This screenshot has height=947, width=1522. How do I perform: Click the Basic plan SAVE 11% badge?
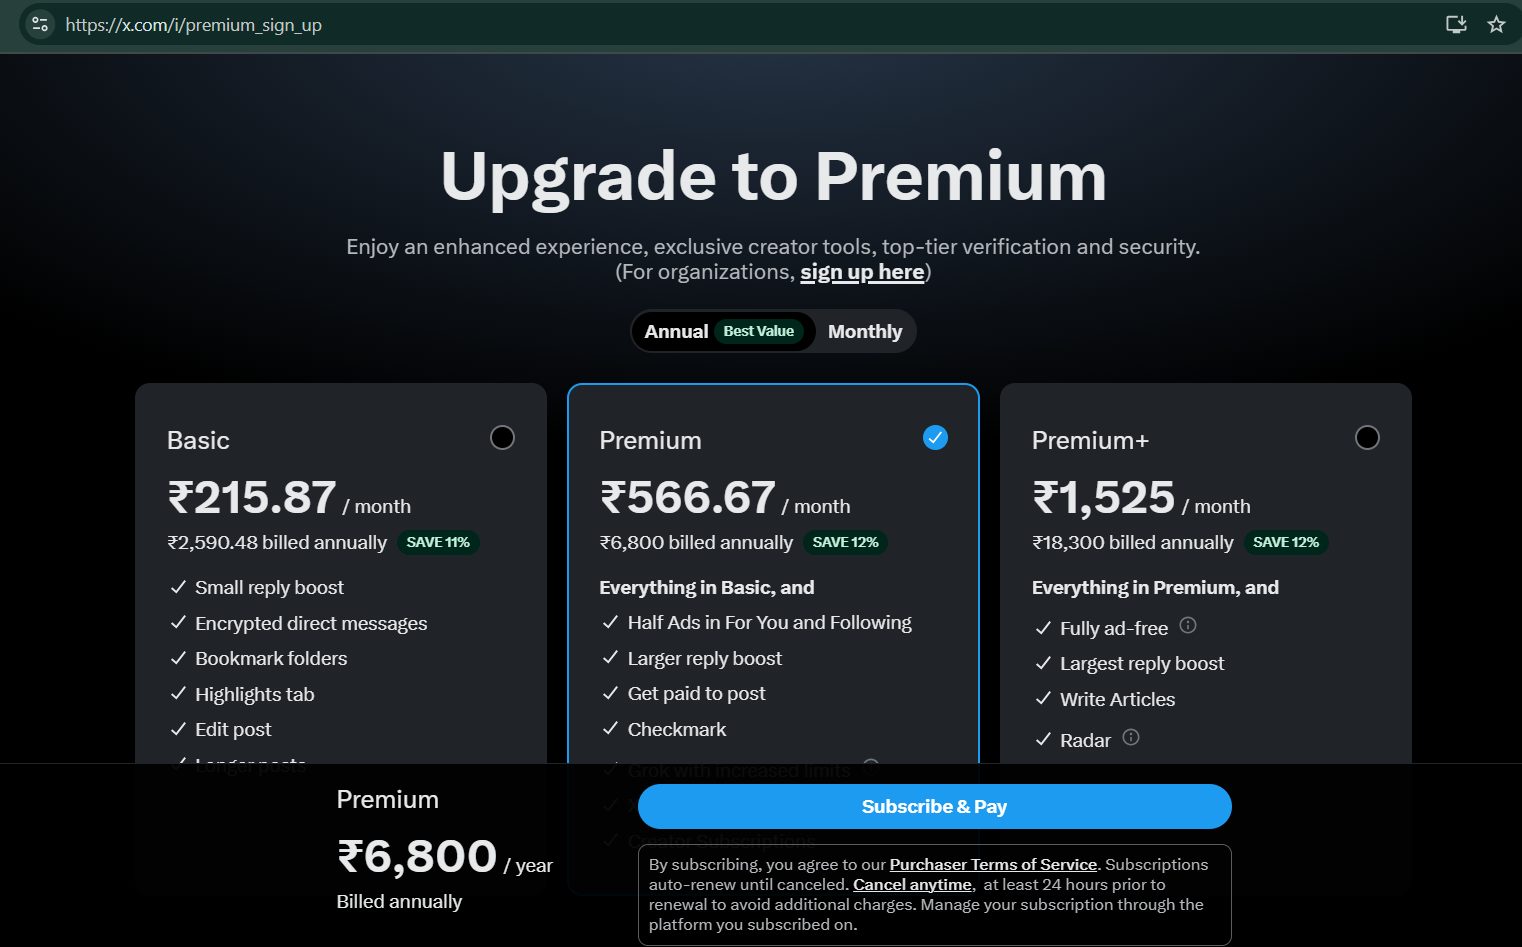point(438,542)
